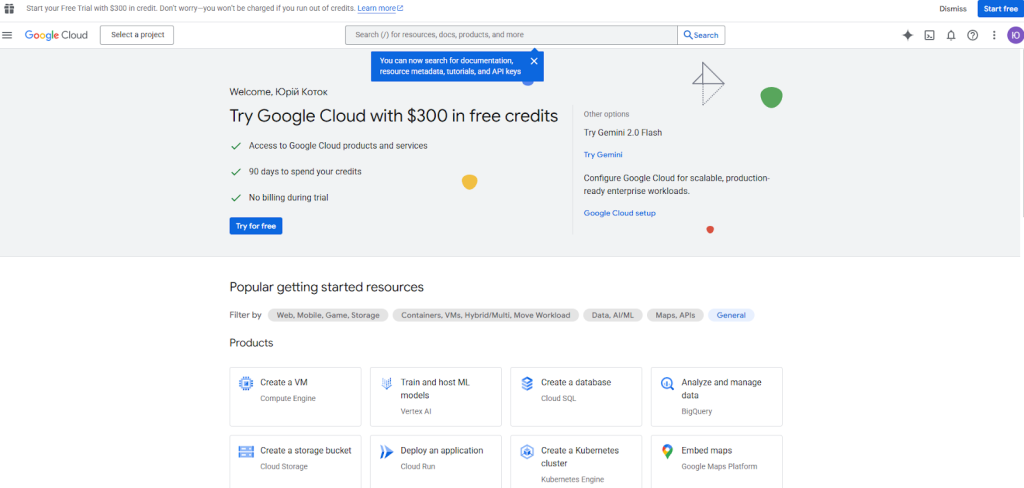Image resolution: width=1024 pixels, height=488 pixels.
Task: Close the blue search tip popup
Action: [x=534, y=61]
